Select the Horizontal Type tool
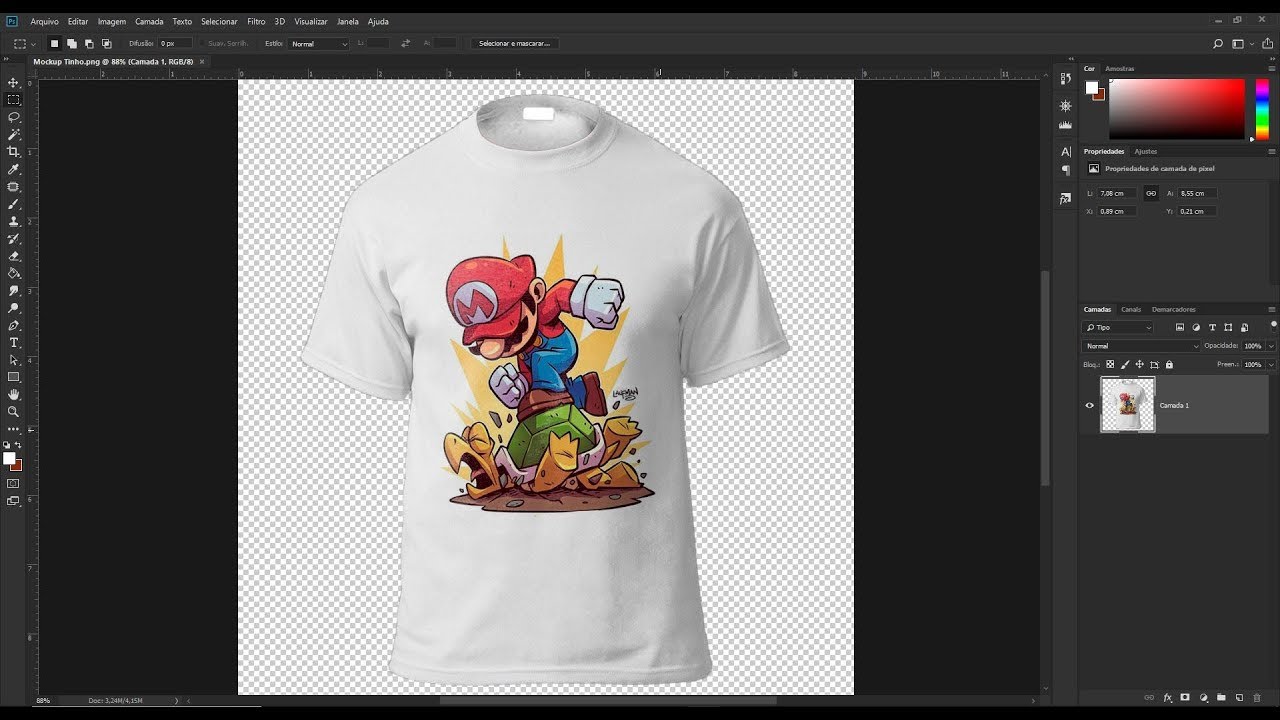This screenshot has height=720, width=1280. click(14, 343)
